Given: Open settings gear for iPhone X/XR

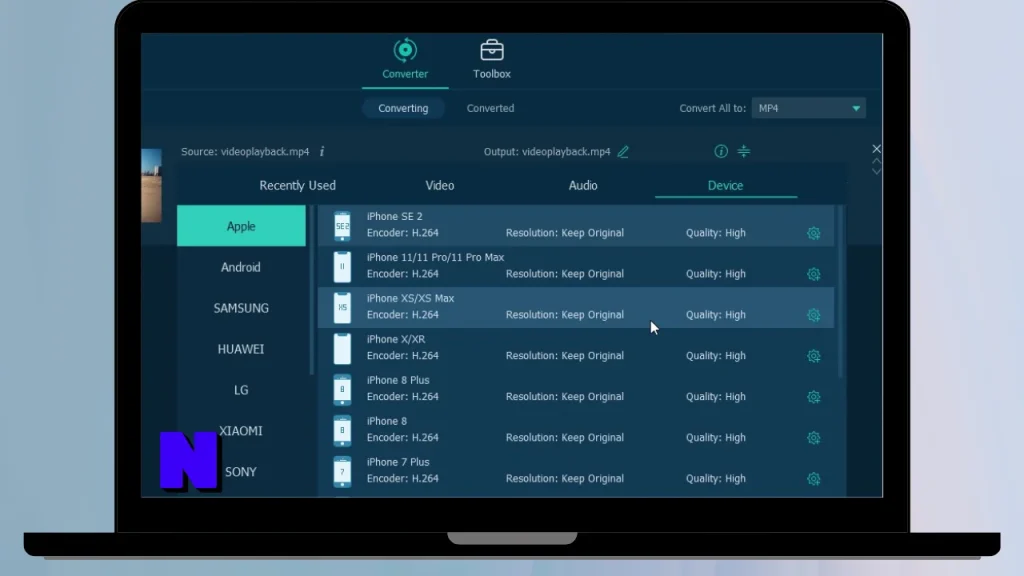Looking at the screenshot, I should coord(814,356).
